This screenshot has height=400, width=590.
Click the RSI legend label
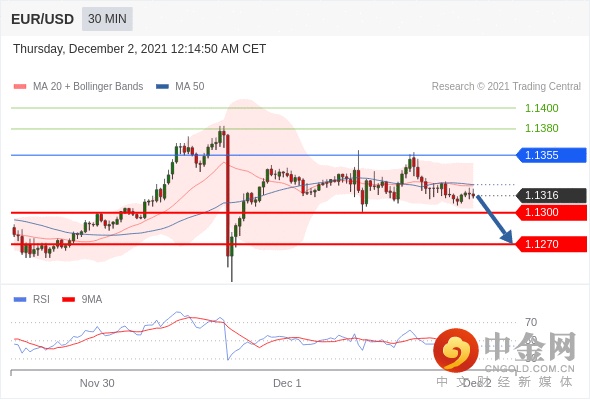click(41, 300)
